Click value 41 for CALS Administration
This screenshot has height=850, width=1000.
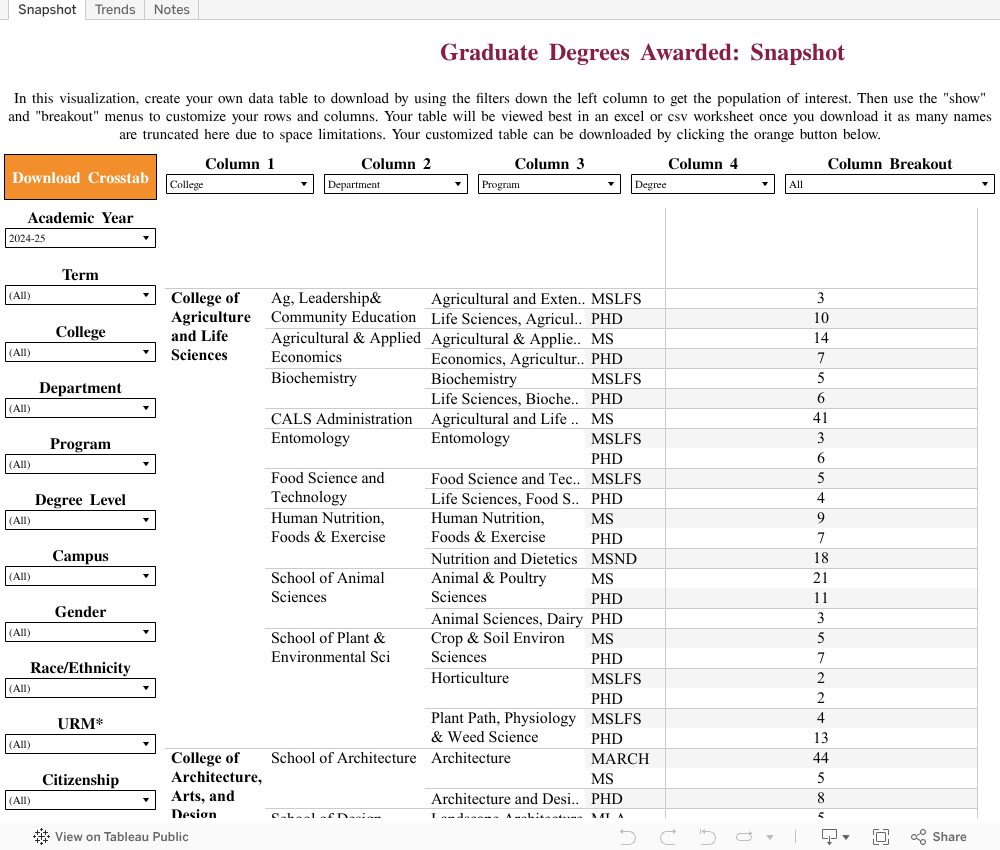click(821, 418)
